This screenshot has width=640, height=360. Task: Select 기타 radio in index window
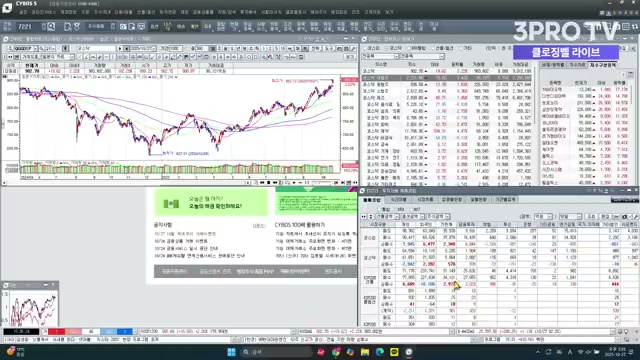coord(462,48)
